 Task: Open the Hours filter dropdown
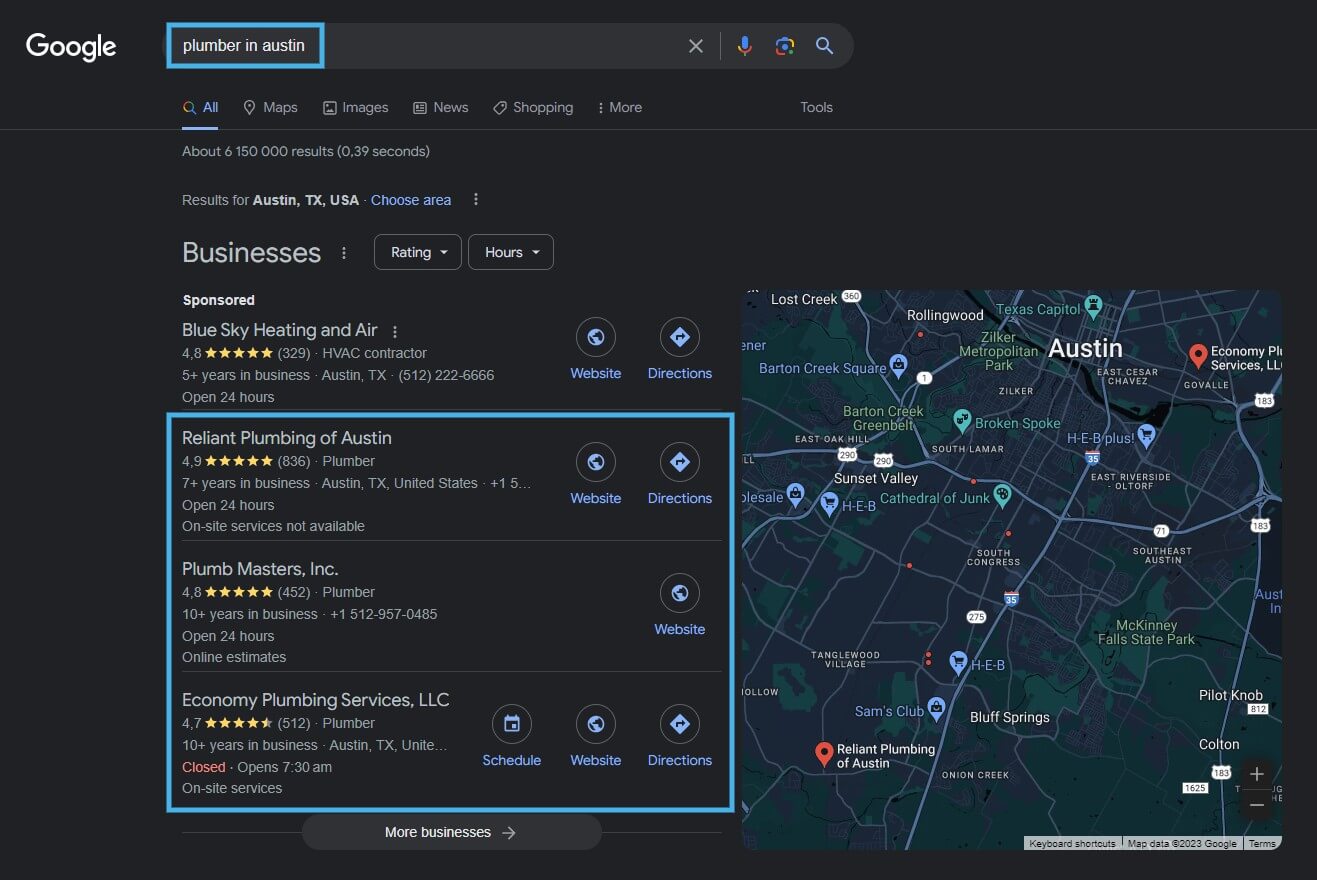click(510, 251)
